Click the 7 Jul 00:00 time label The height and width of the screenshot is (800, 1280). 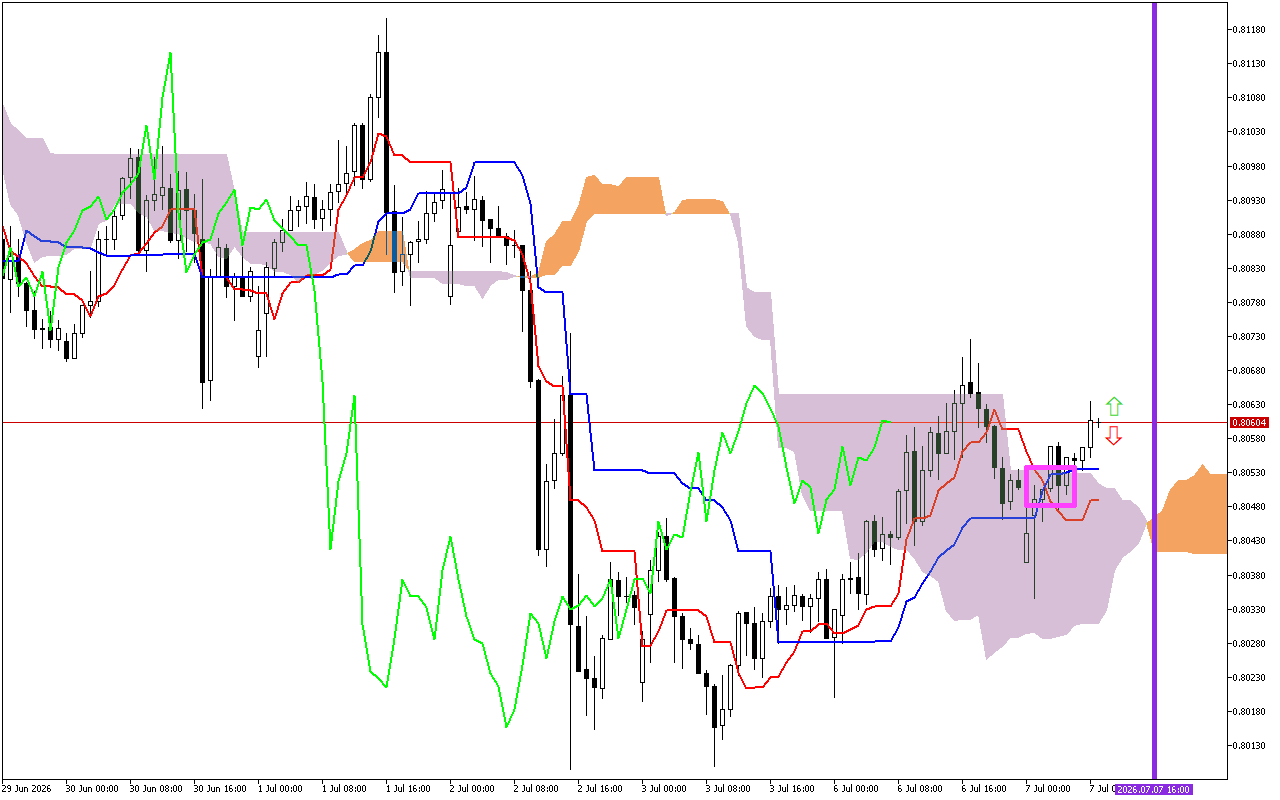1047,789
